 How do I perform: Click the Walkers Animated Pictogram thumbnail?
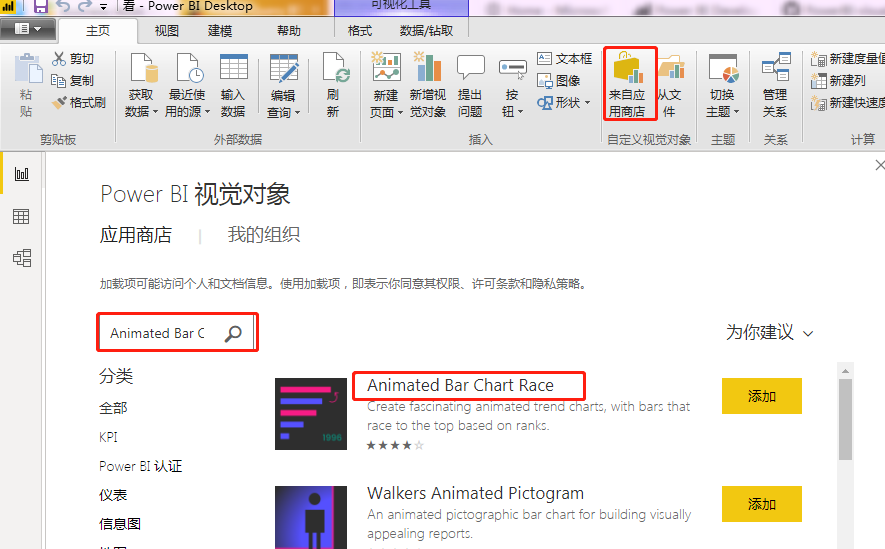coord(311,517)
